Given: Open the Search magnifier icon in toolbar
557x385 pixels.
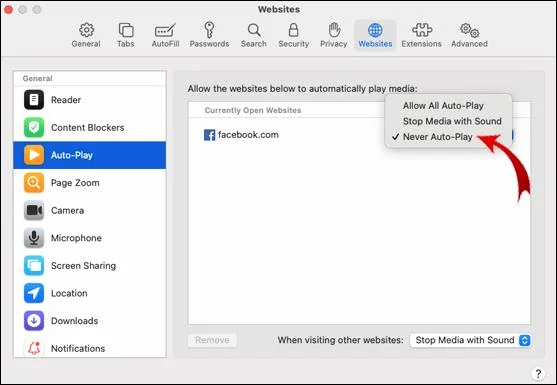Looking at the screenshot, I should [x=254, y=31].
